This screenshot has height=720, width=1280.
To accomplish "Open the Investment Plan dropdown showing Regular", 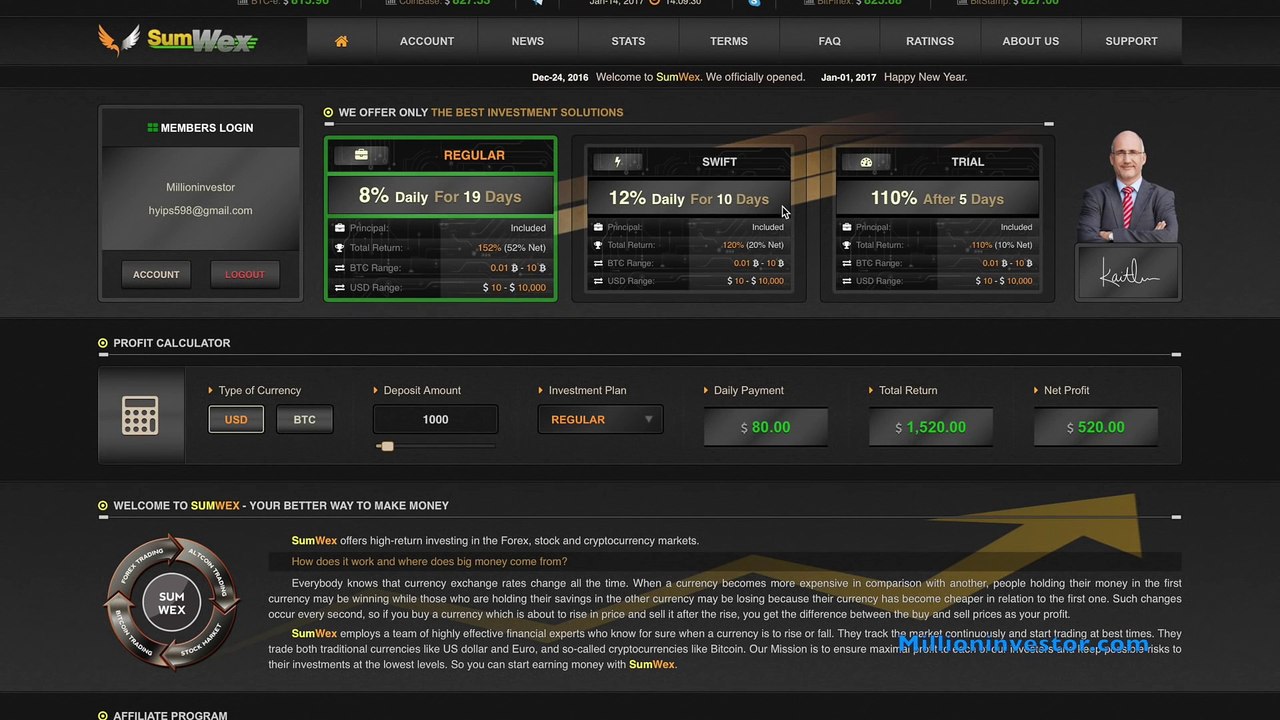I will 600,420.
